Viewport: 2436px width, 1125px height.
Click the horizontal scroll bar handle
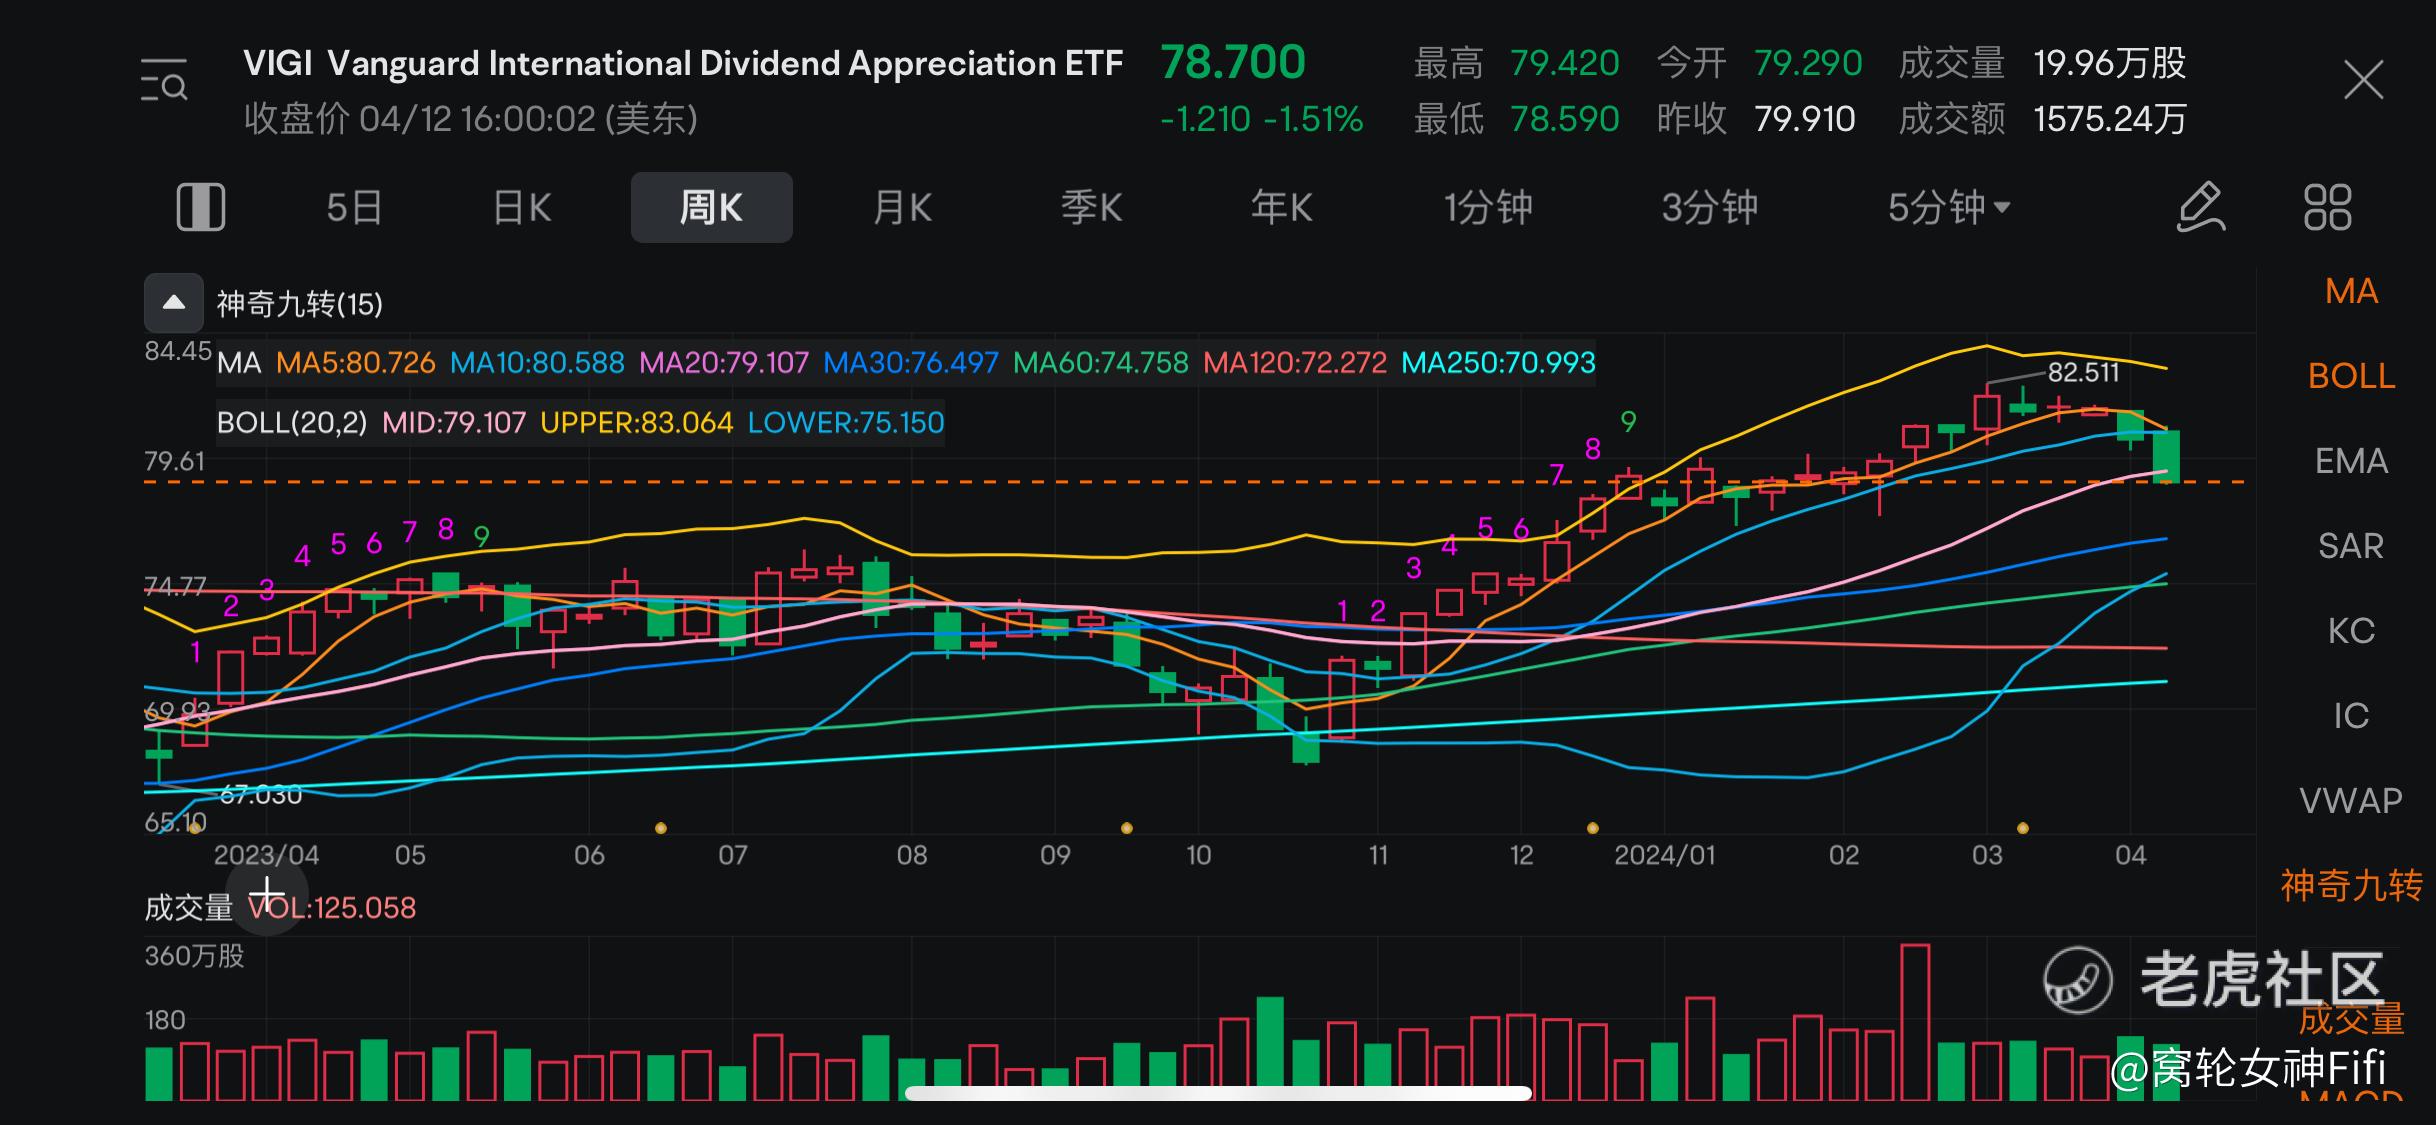[x=1218, y=1093]
